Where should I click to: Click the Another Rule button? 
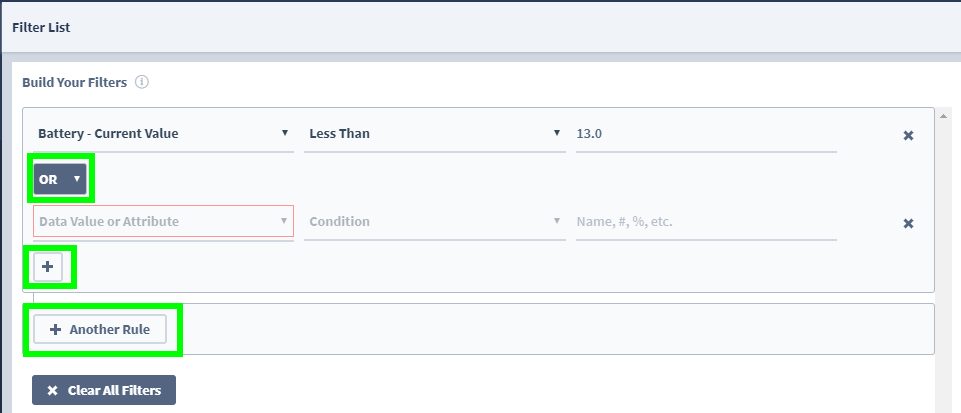(100, 330)
